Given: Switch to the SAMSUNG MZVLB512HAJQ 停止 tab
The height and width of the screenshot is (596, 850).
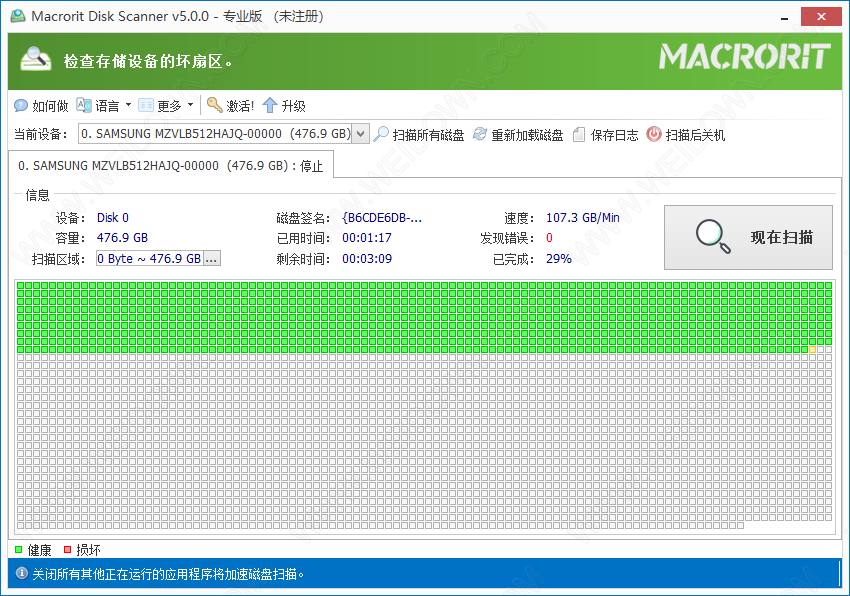Looking at the screenshot, I should 171,165.
